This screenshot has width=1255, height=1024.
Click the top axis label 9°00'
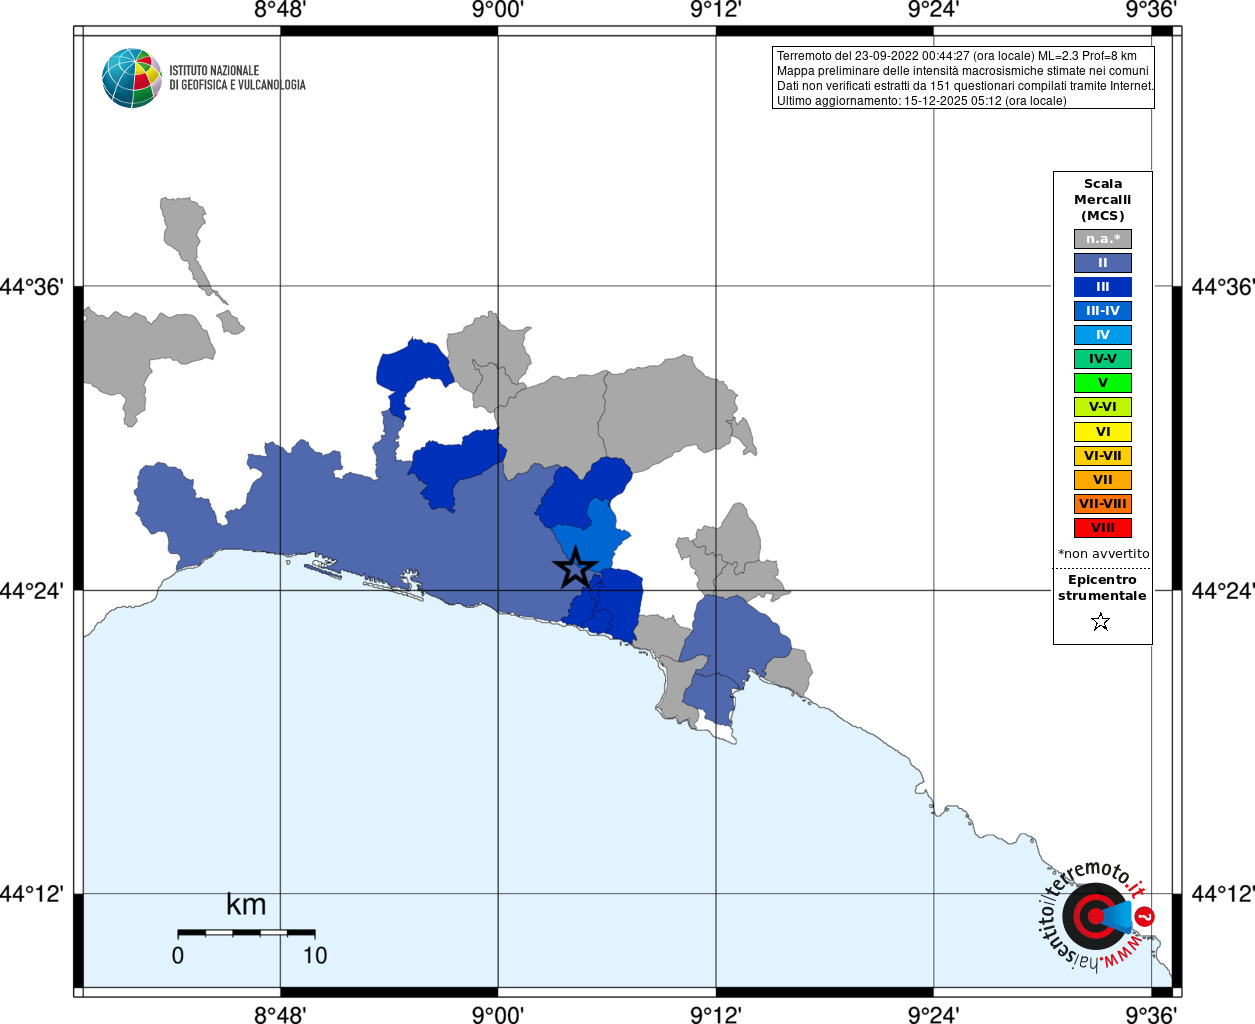point(498,10)
